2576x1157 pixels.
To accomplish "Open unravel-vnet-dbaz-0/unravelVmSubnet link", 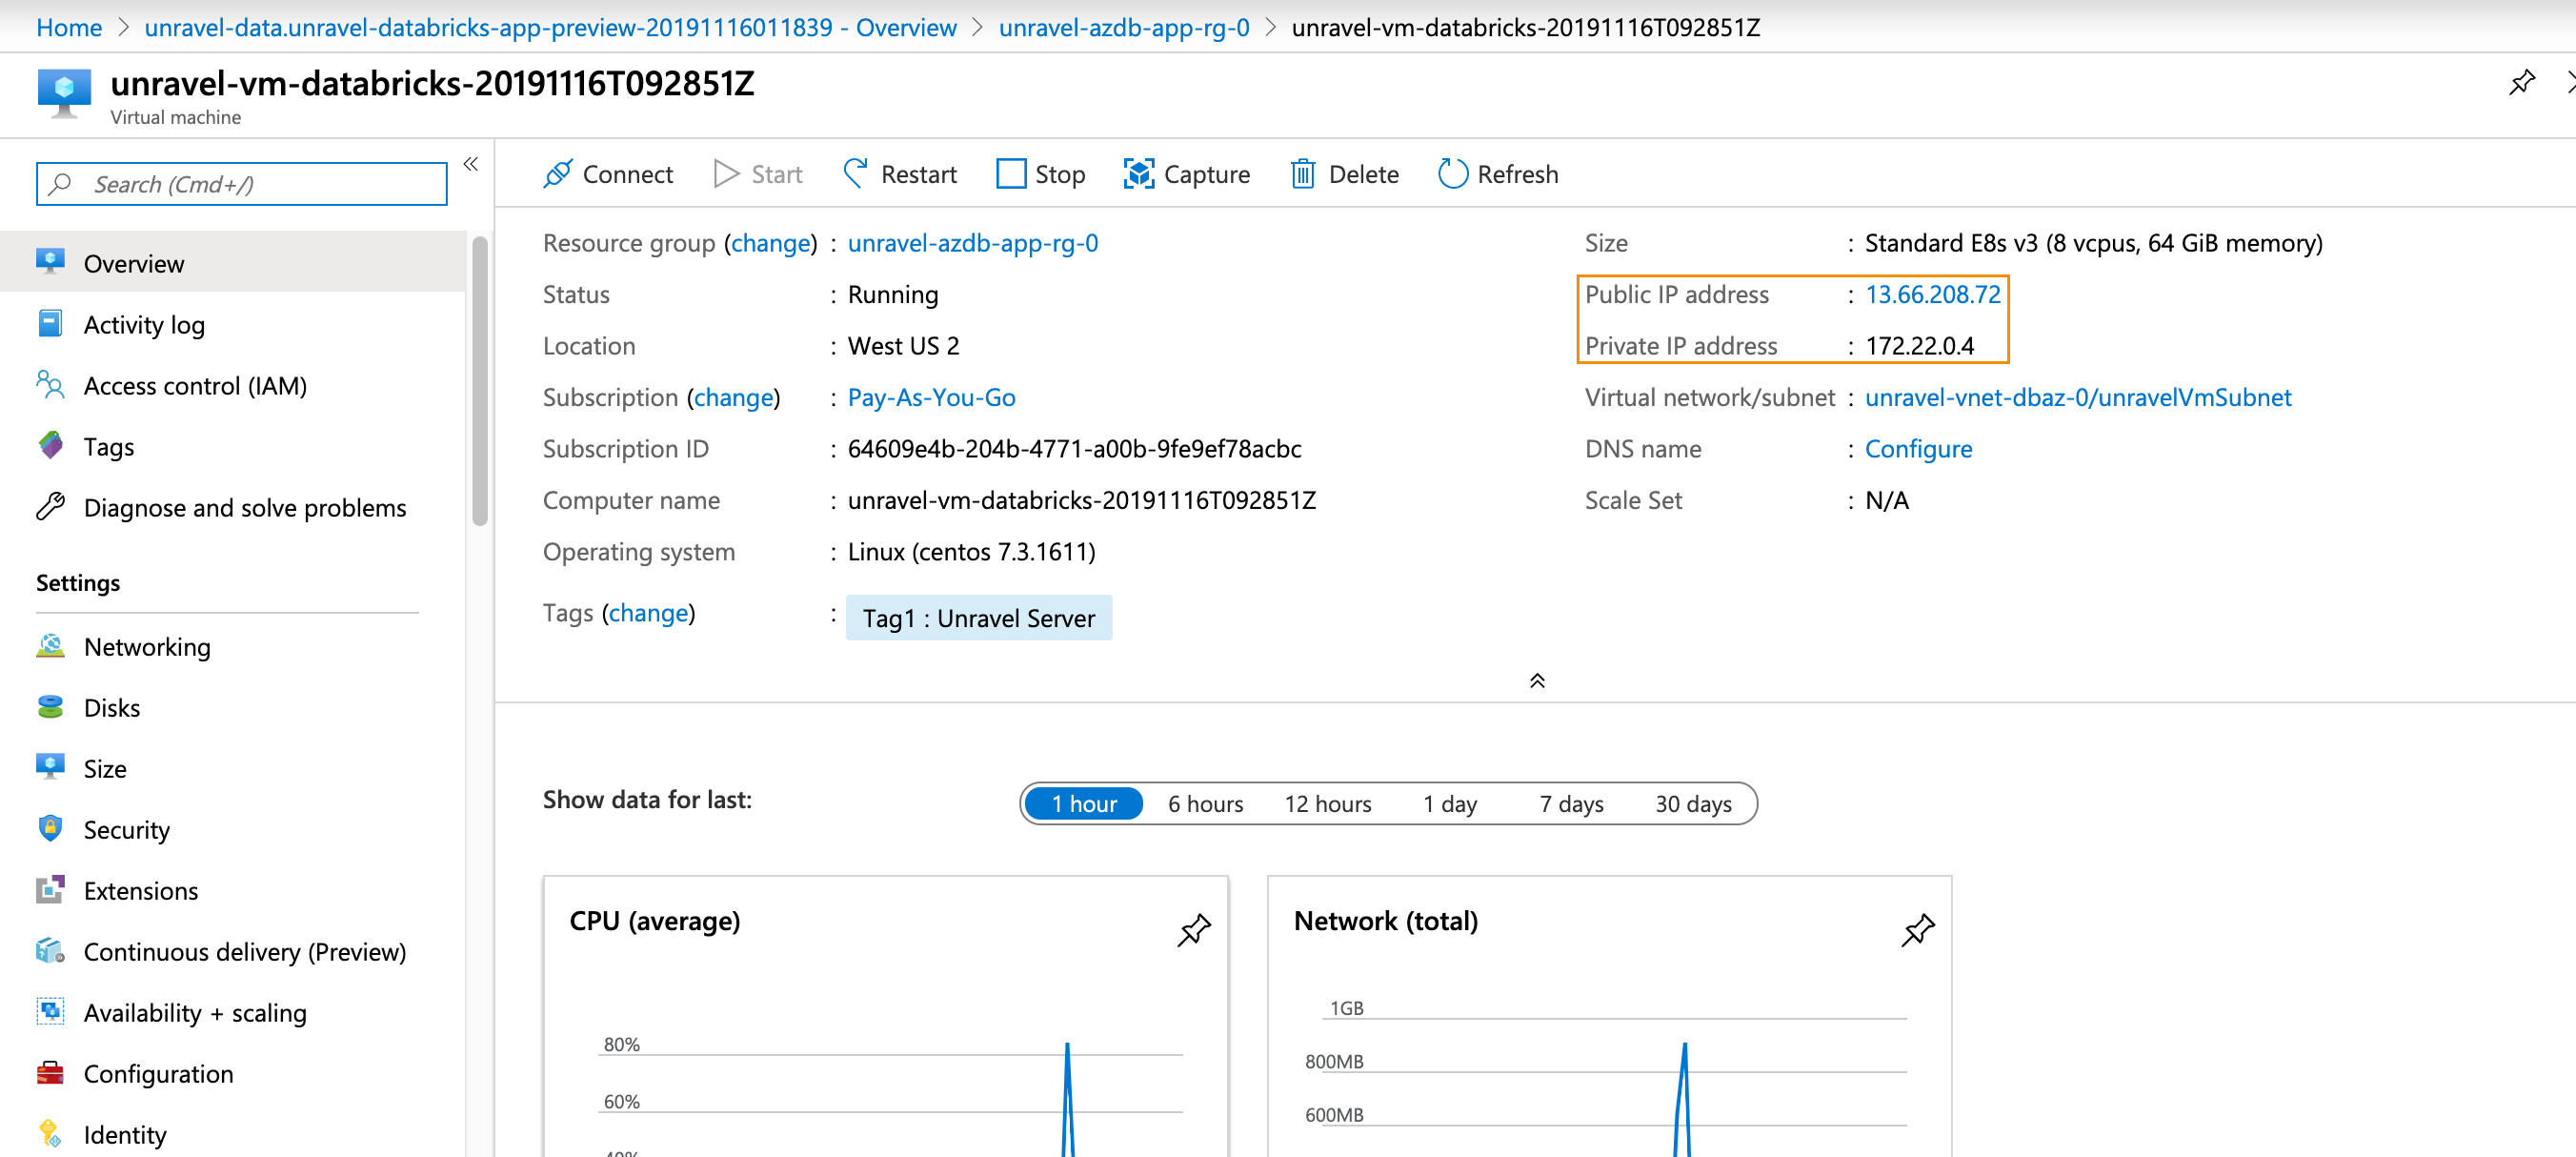I will pos(2078,397).
